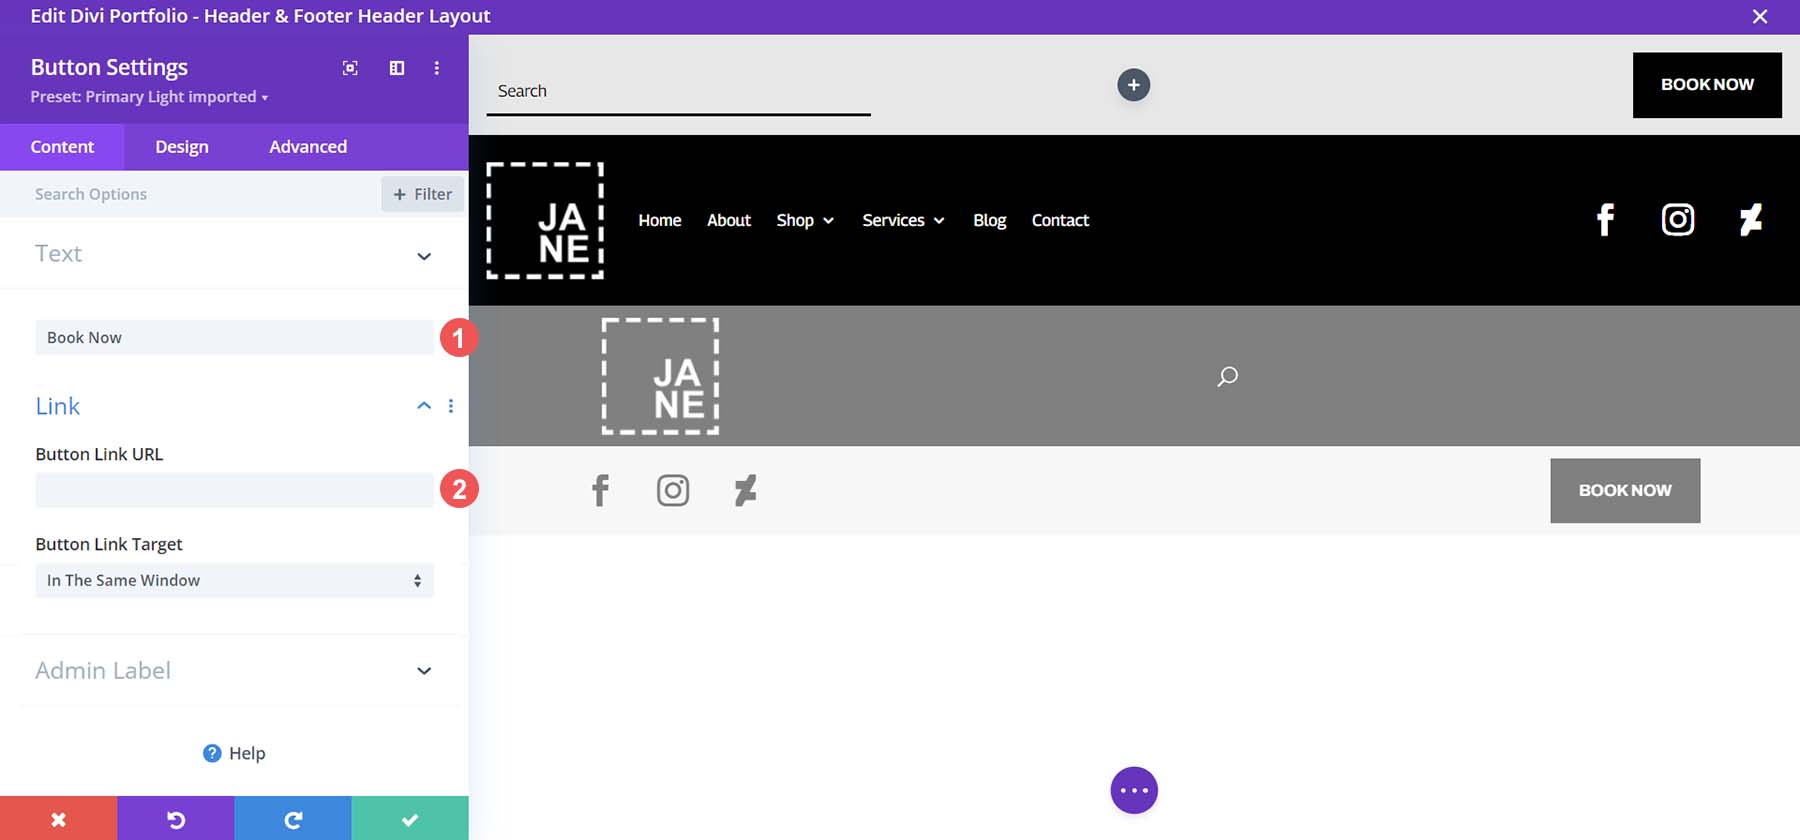Collapse the Link section
1800x840 pixels.
pyautogui.click(x=424, y=406)
